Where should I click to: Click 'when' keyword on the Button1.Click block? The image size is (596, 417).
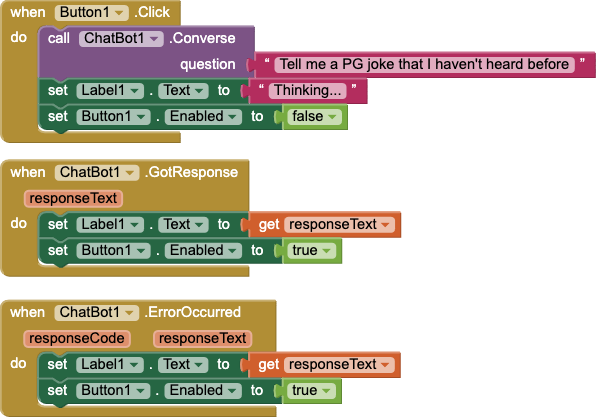[x=28, y=13]
